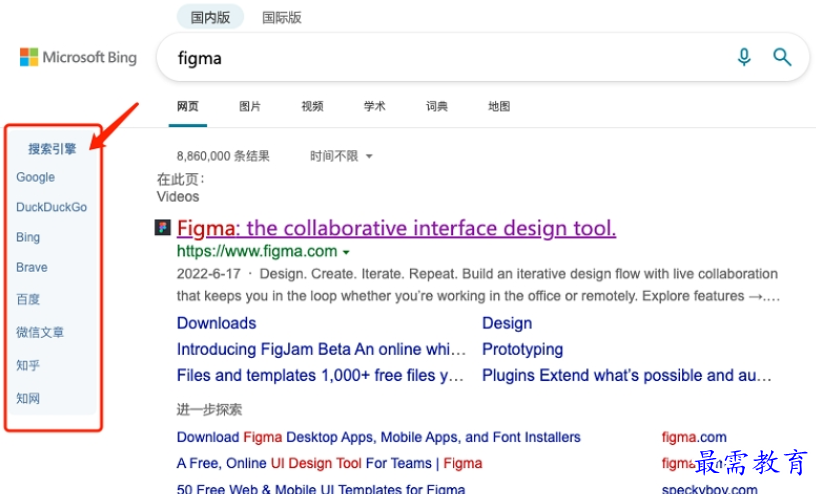Open A Free, Online UI Design Tool link
816x494 pixels.
pos(329,463)
